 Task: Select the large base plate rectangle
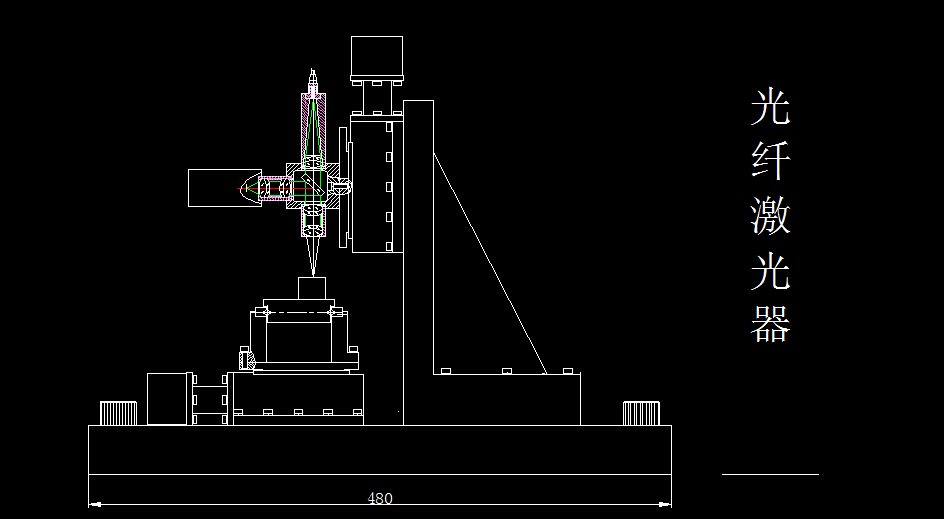pyautogui.click(x=380, y=450)
